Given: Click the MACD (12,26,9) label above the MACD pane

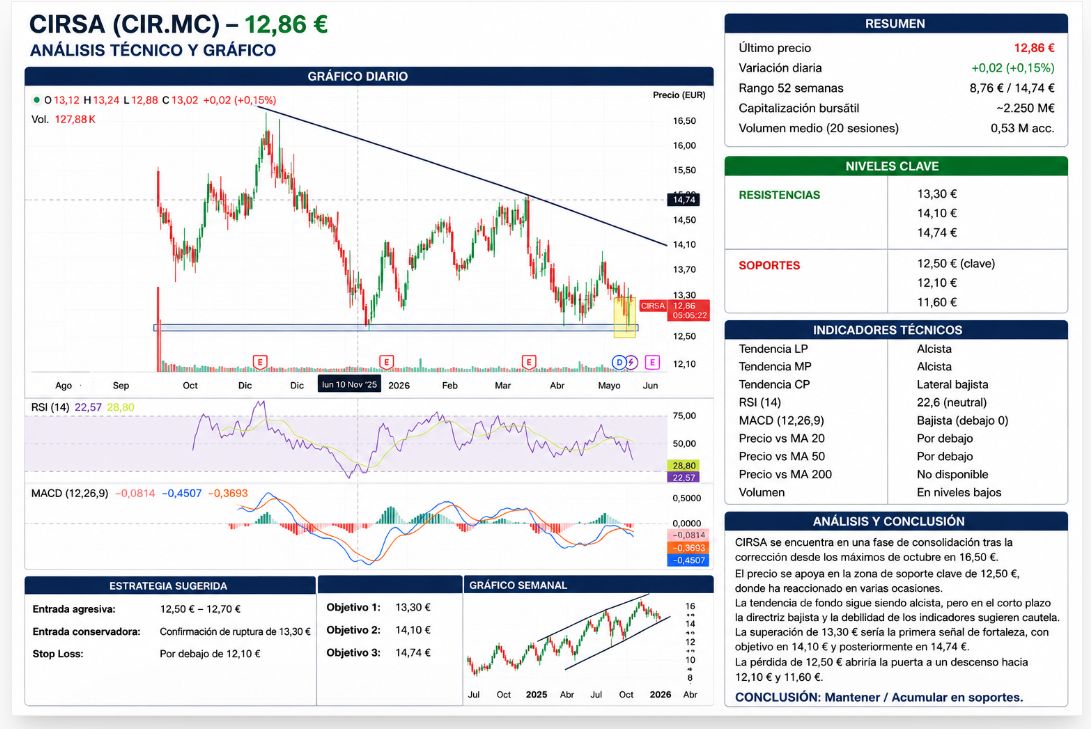Looking at the screenshot, I should click(70, 493).
